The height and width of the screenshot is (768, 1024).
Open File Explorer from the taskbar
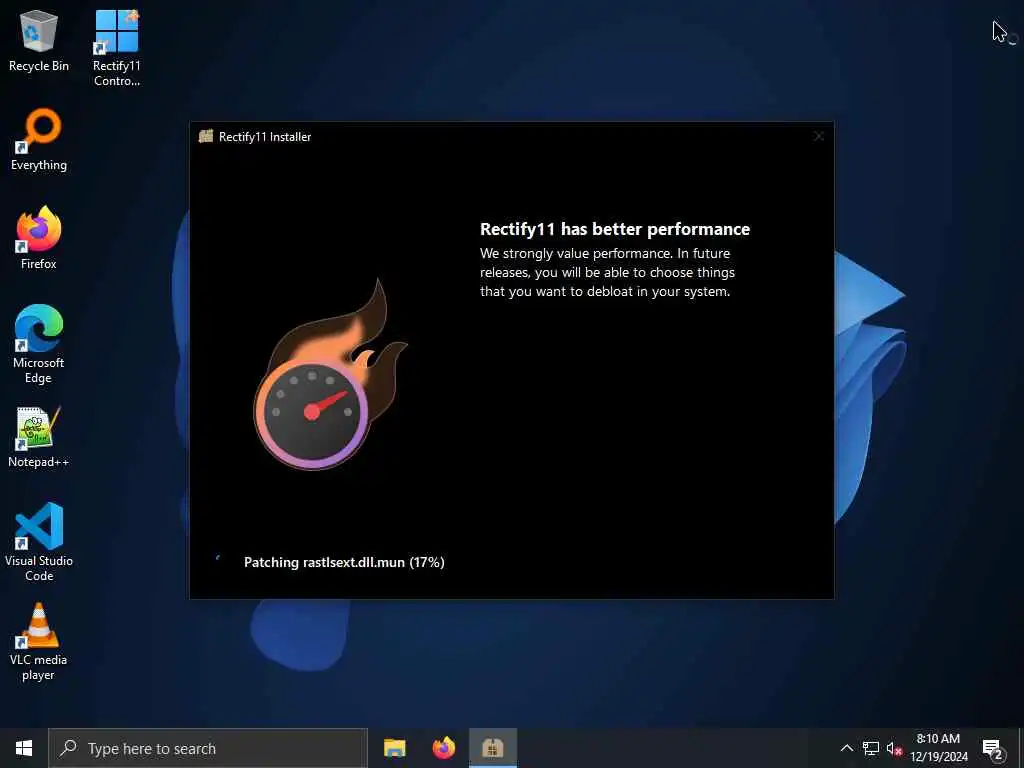394,748
